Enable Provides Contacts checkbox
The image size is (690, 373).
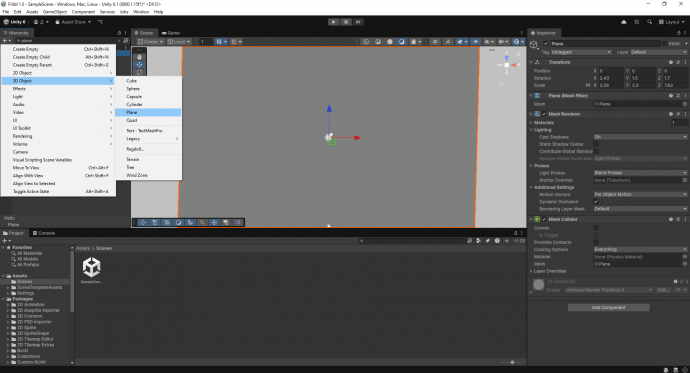[596, 242]
